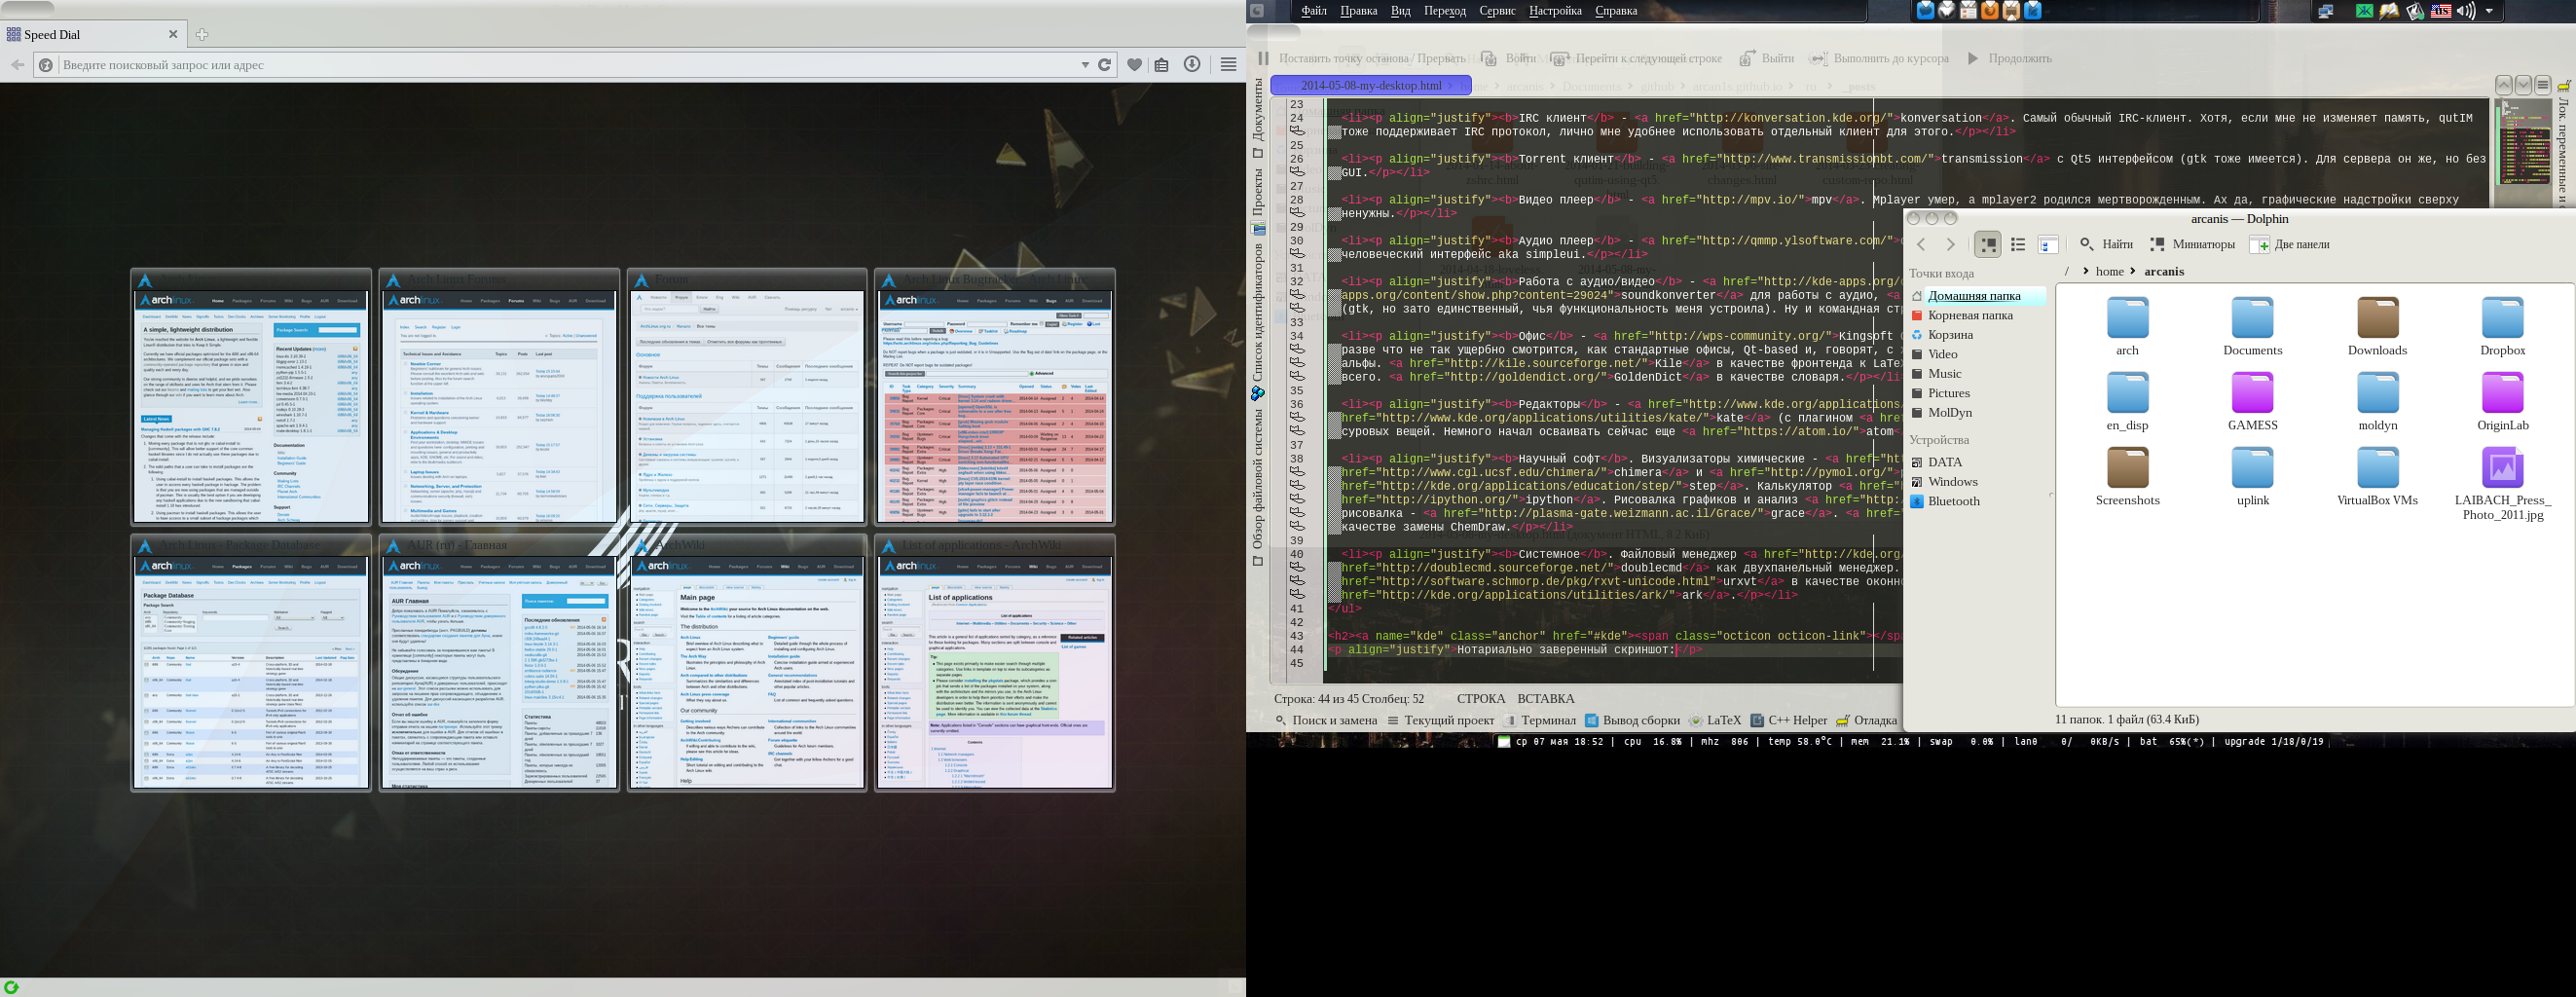Open the 'Сервис' menu in the editor

[x=1497, y=11]
